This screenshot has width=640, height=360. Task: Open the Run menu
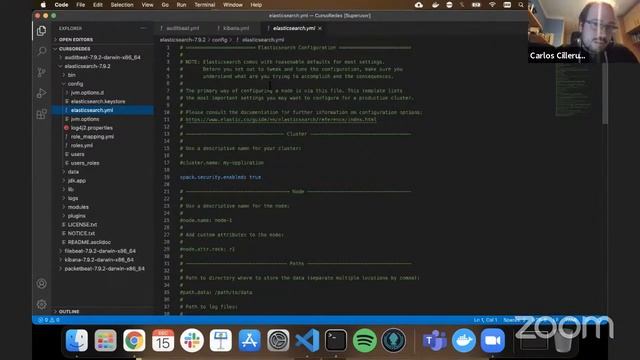(181, 5)
